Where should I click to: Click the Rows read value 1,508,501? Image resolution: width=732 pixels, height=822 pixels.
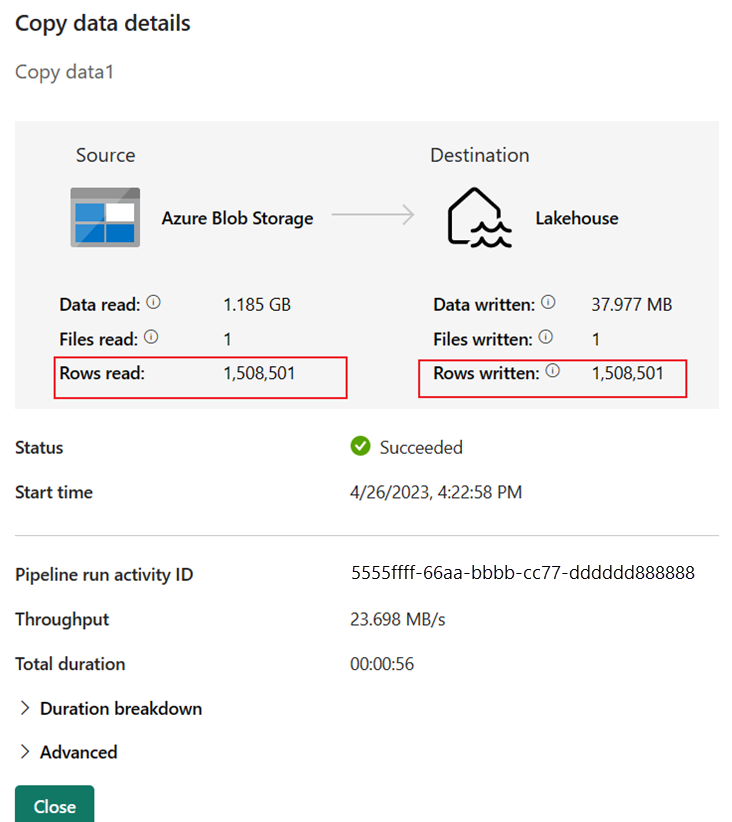tap(259, 373)
